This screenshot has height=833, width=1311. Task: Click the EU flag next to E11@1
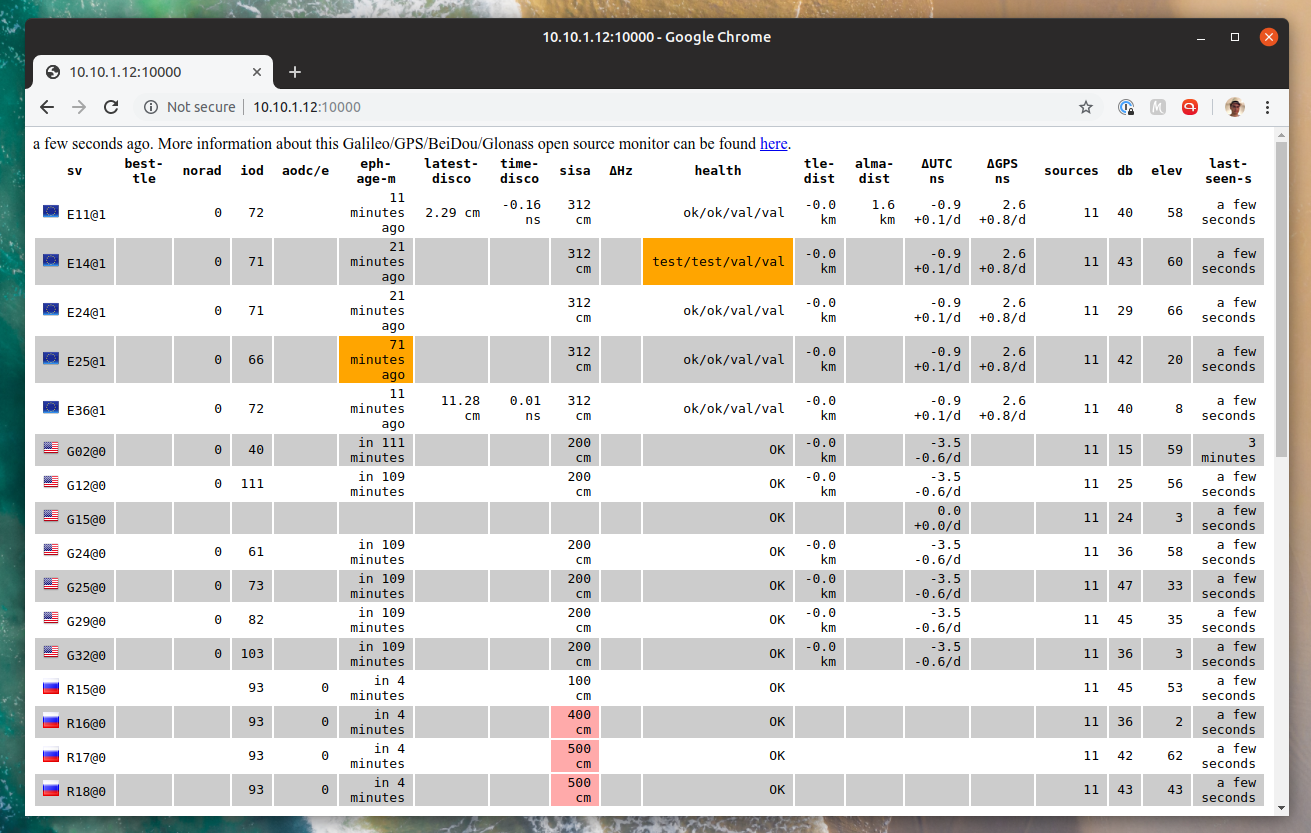click(51, 211)
